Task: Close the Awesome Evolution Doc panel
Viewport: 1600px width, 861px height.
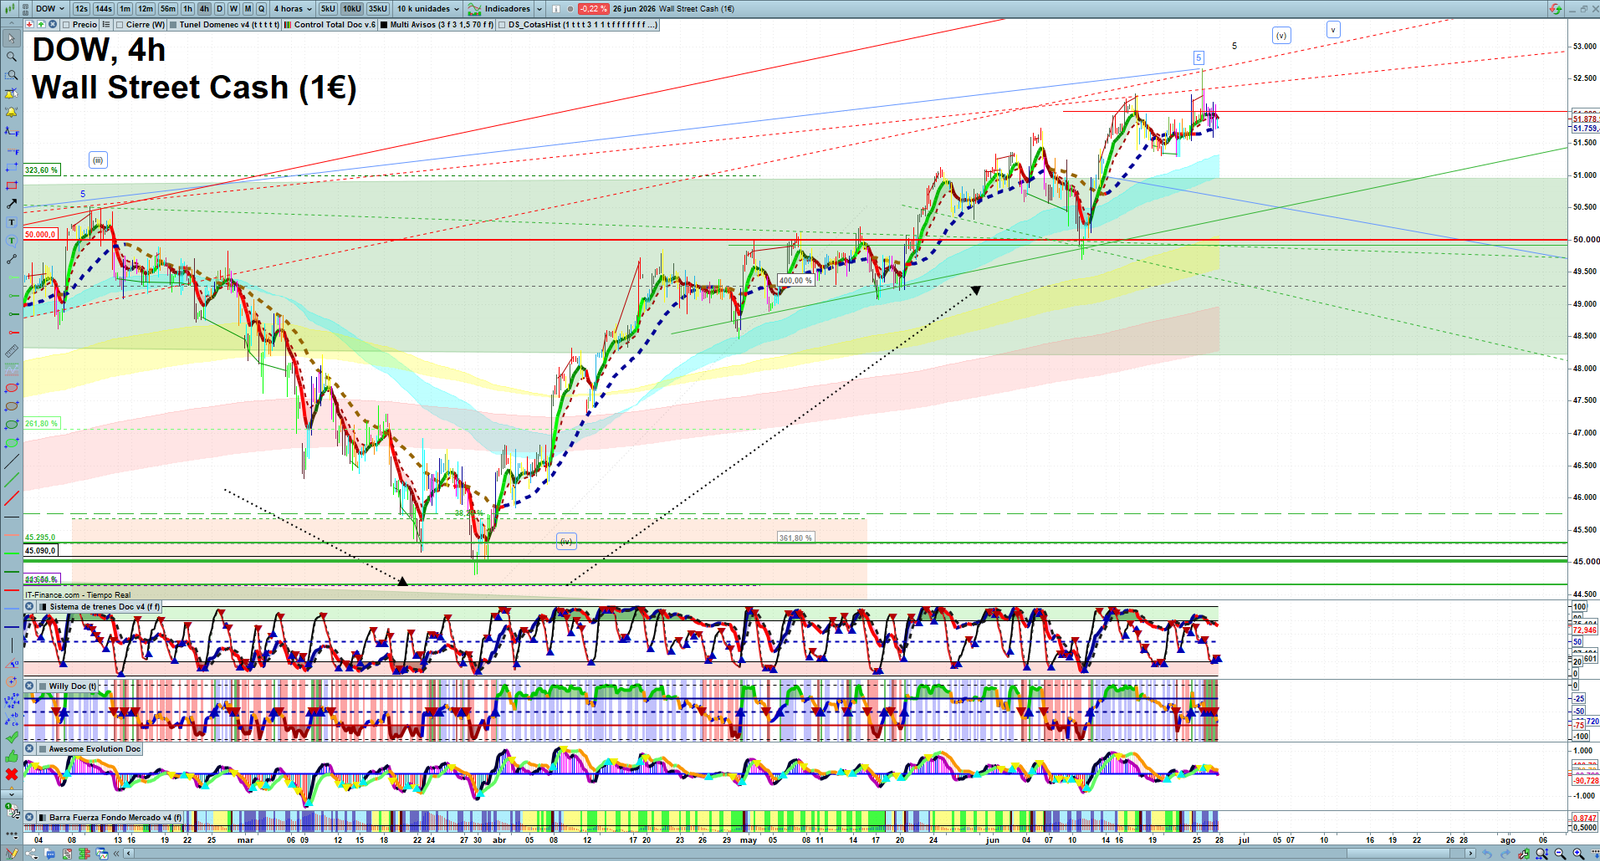Action: coord(30,748)
